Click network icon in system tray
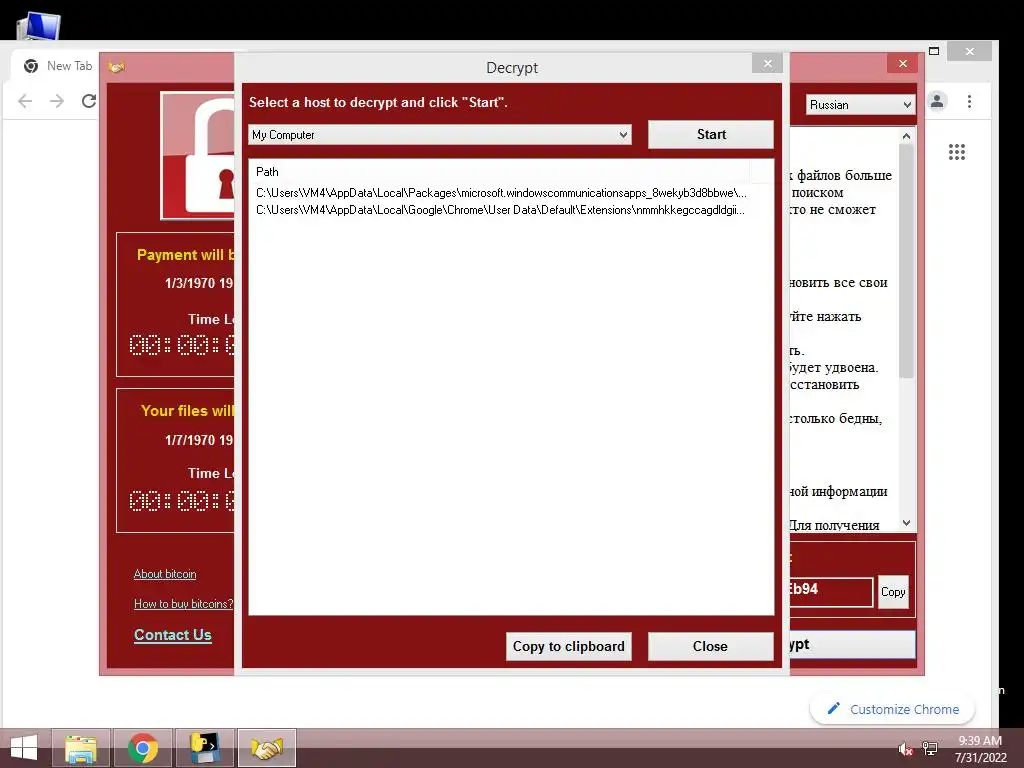Image resolution: width=1024 pixels, height=768 pixels. (x=930, y=749)
